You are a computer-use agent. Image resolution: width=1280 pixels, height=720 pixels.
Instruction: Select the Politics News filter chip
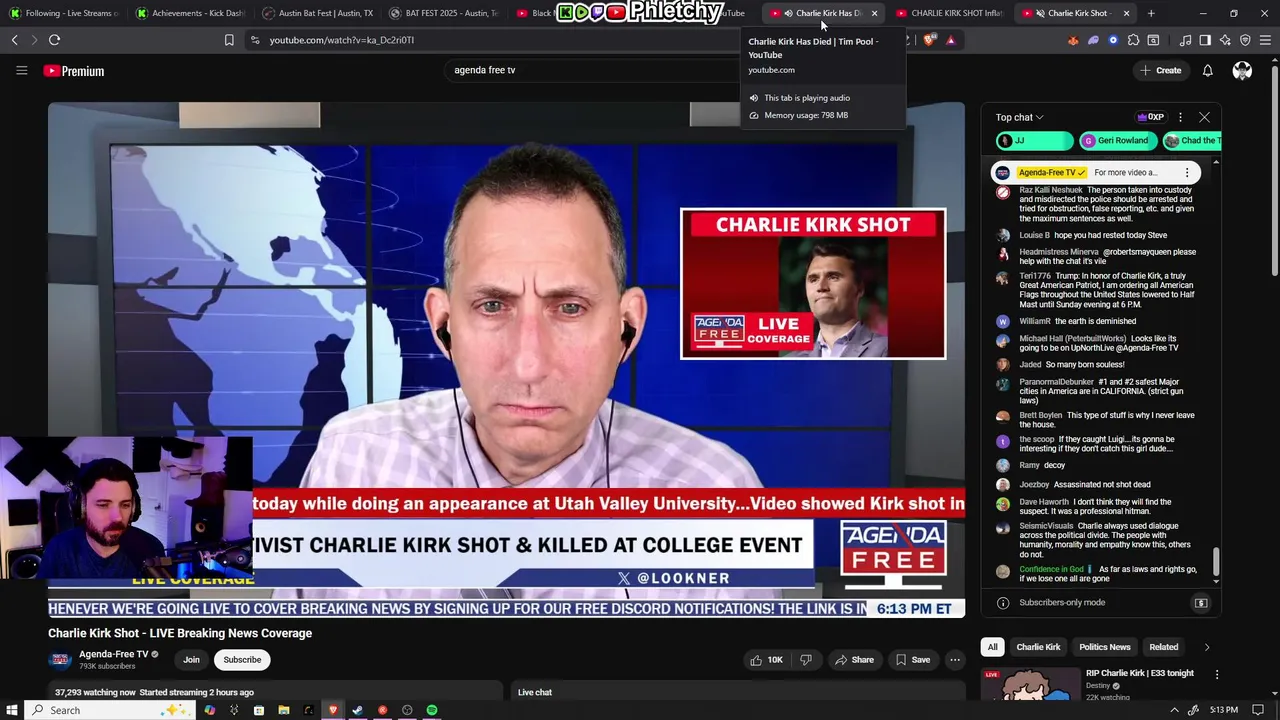pos(1105,647)
